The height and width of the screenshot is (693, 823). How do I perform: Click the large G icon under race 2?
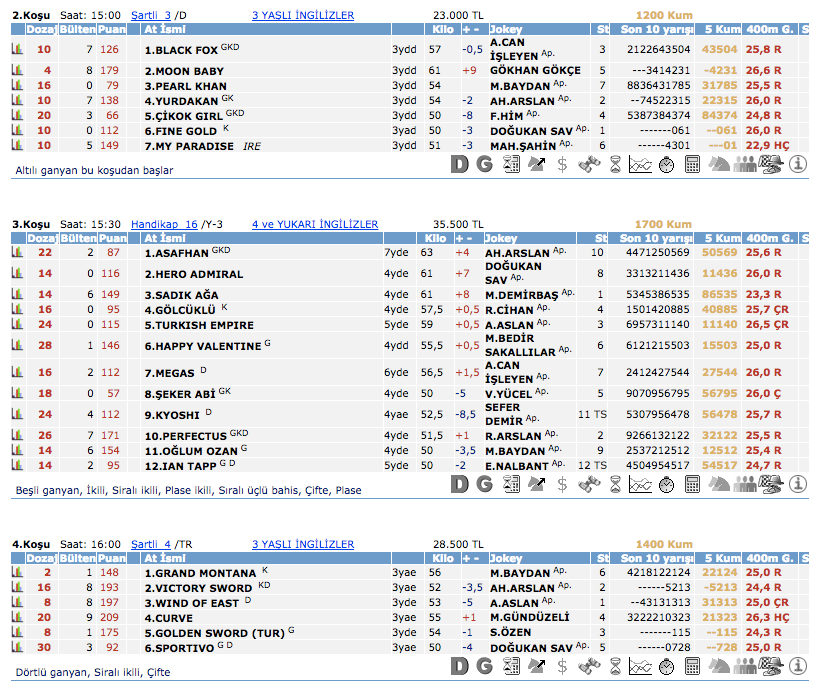click(x=485, y=165)
